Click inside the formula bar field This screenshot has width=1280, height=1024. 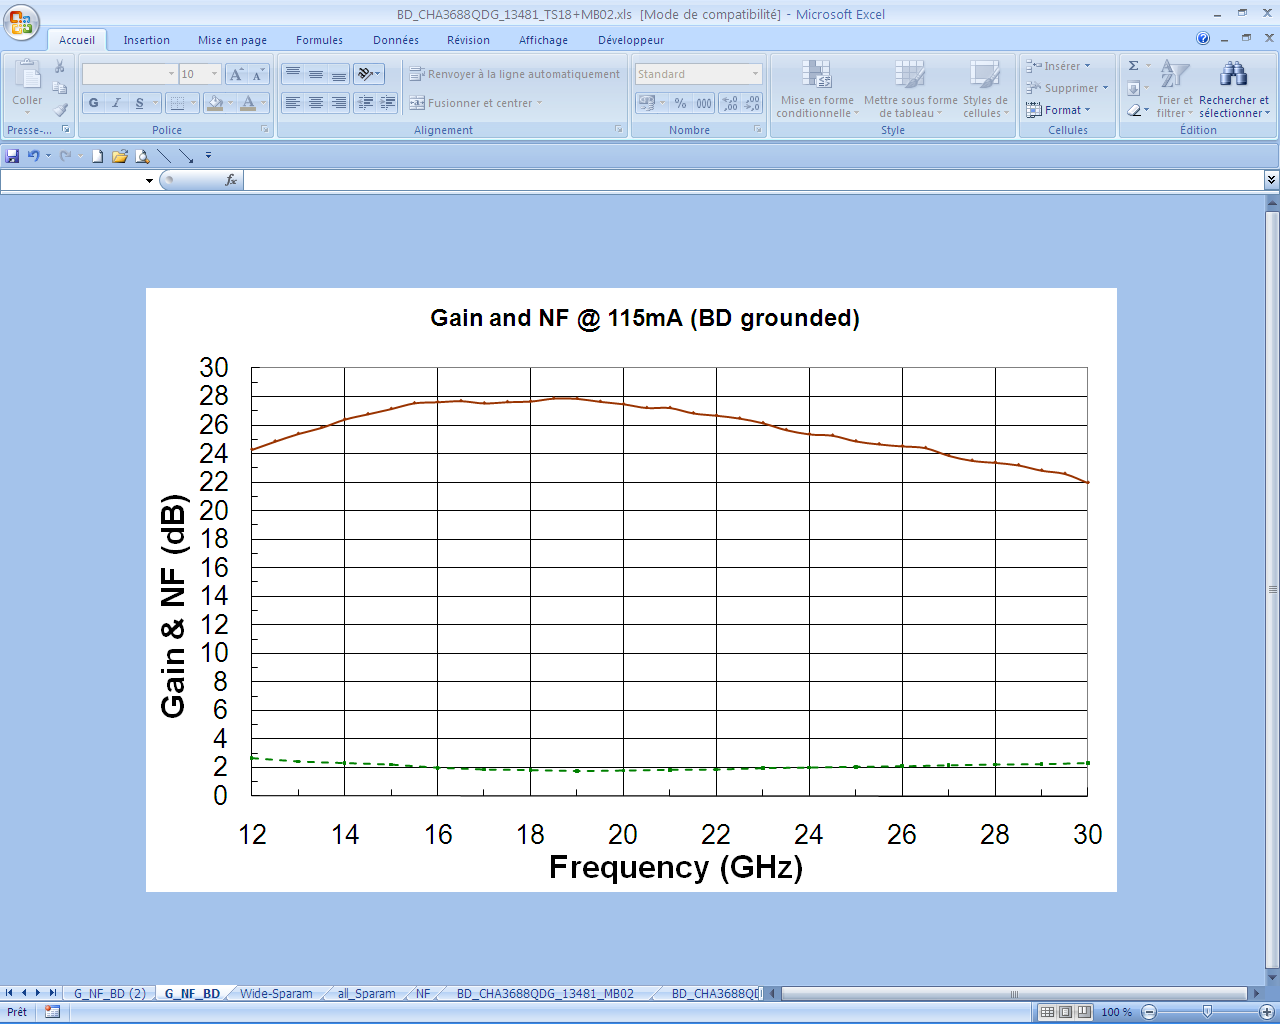pos(750,180)
